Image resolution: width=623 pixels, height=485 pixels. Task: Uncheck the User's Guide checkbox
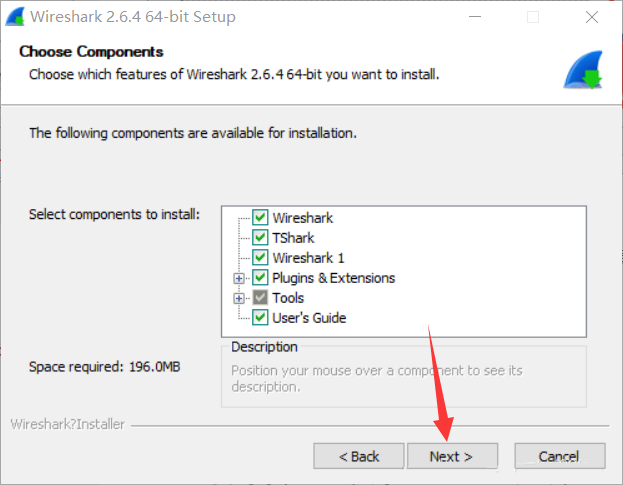point(260,317)
